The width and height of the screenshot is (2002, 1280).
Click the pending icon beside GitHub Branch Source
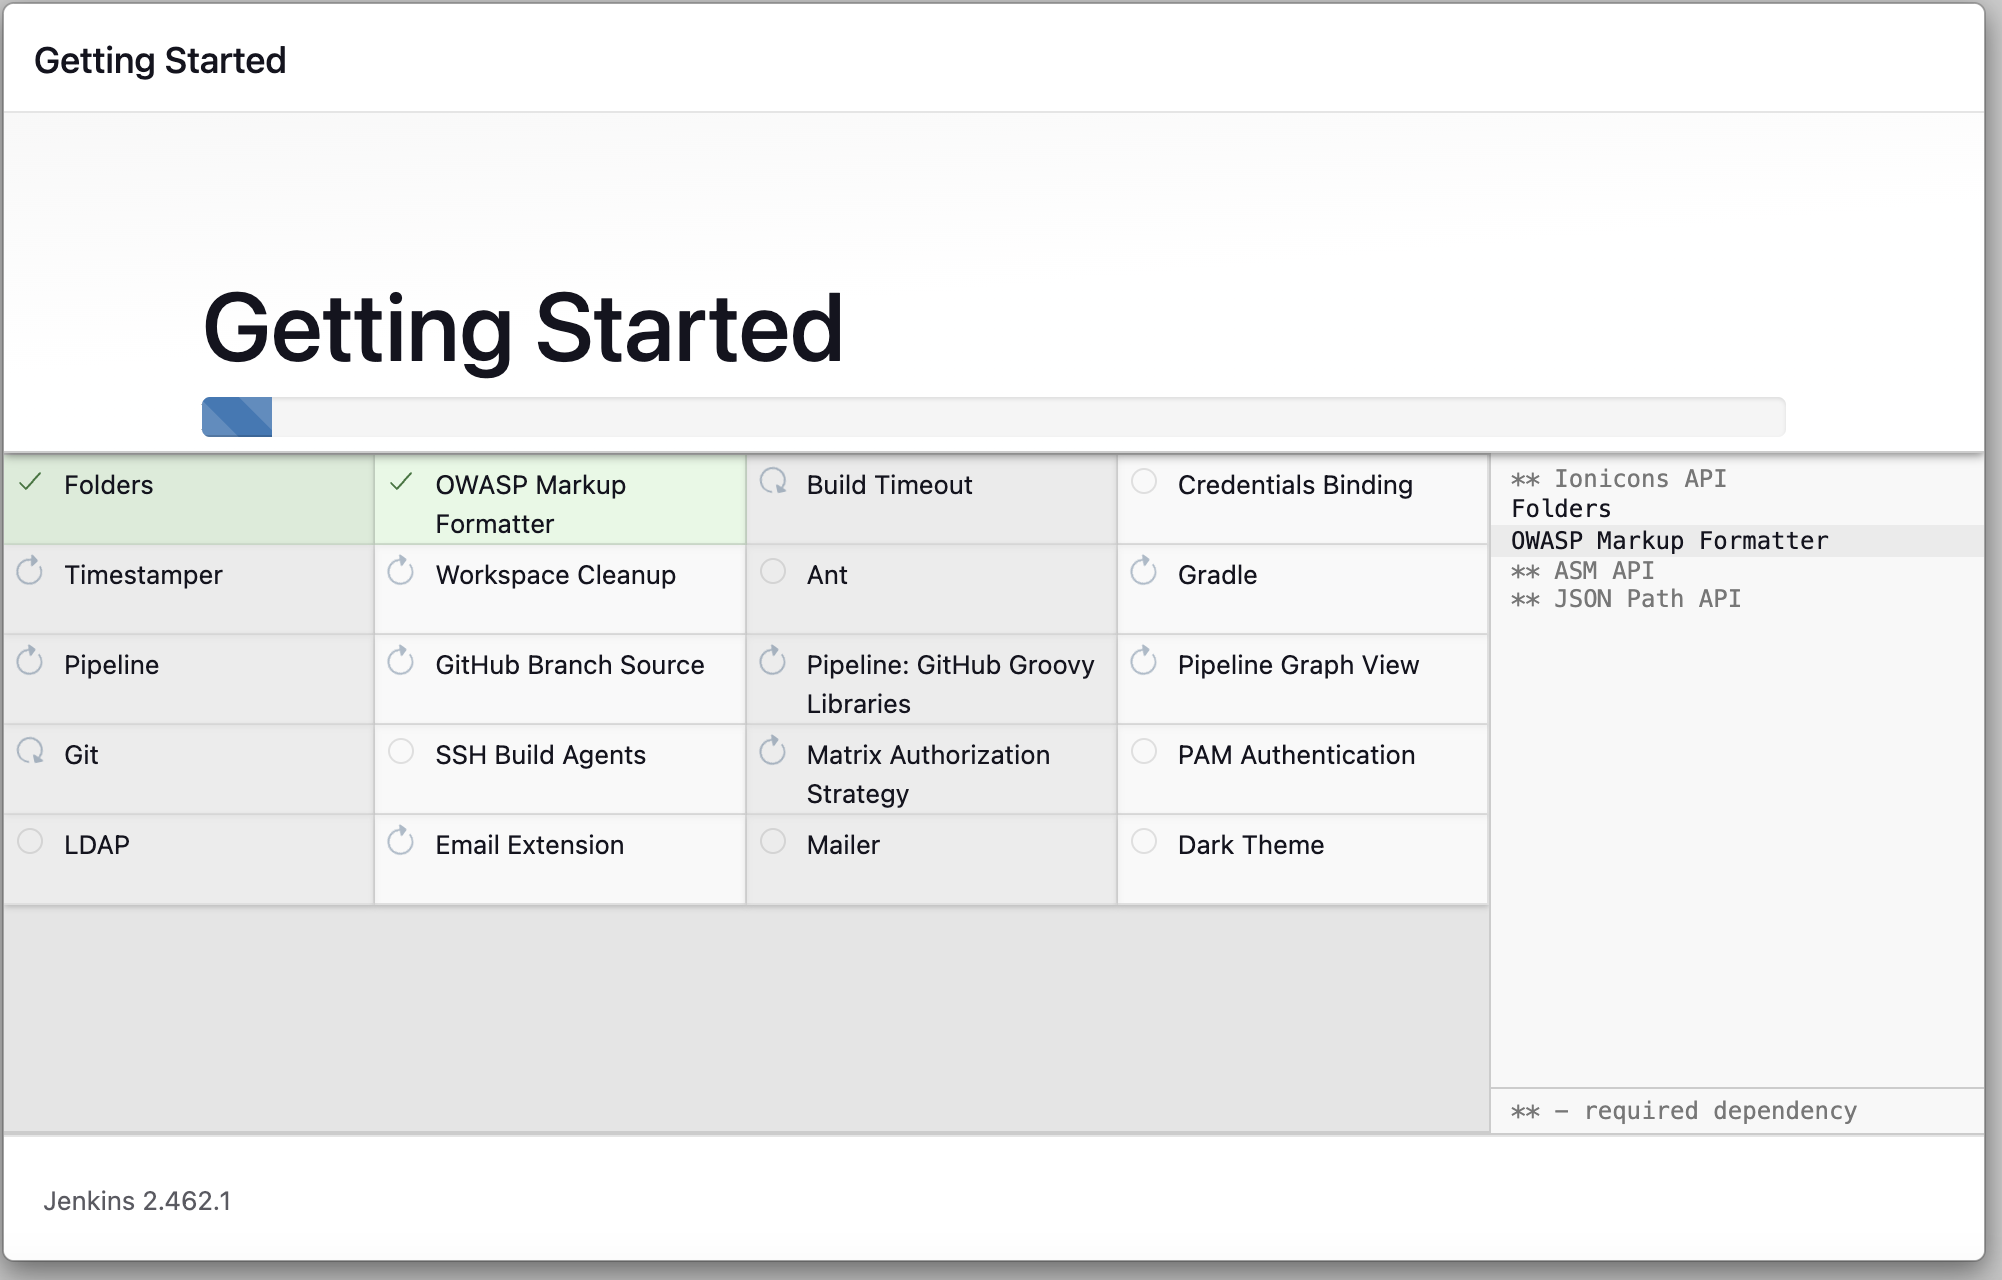pos(401,661)
